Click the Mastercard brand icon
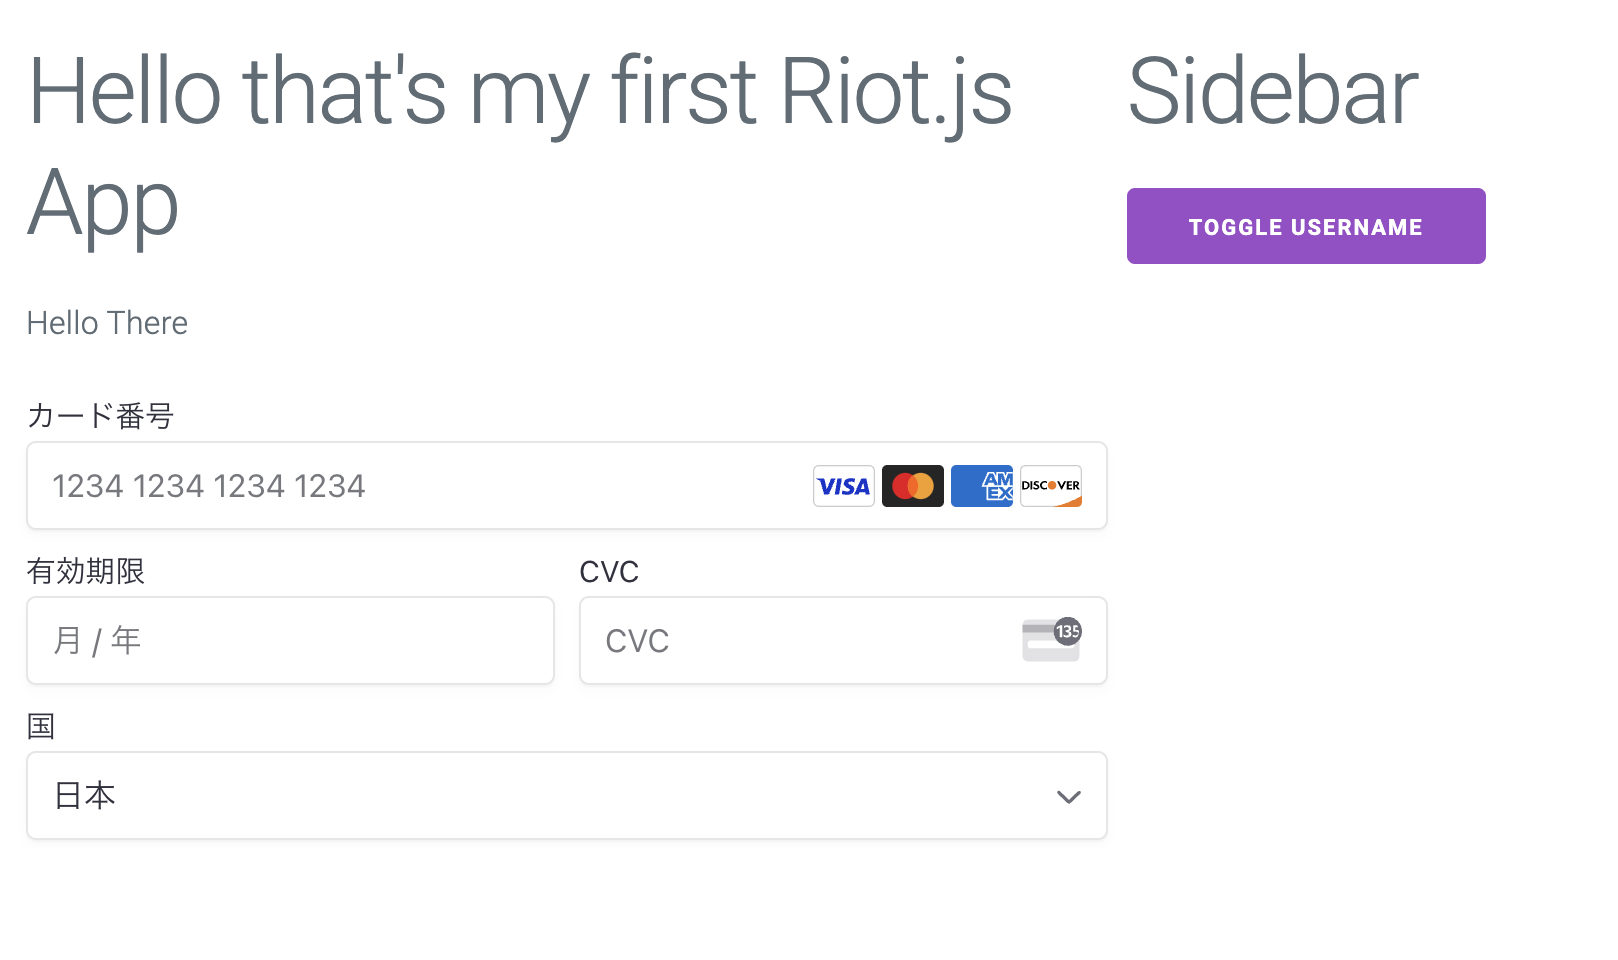Viewport: 1618px width, 960px height. [x=912, y=486]
